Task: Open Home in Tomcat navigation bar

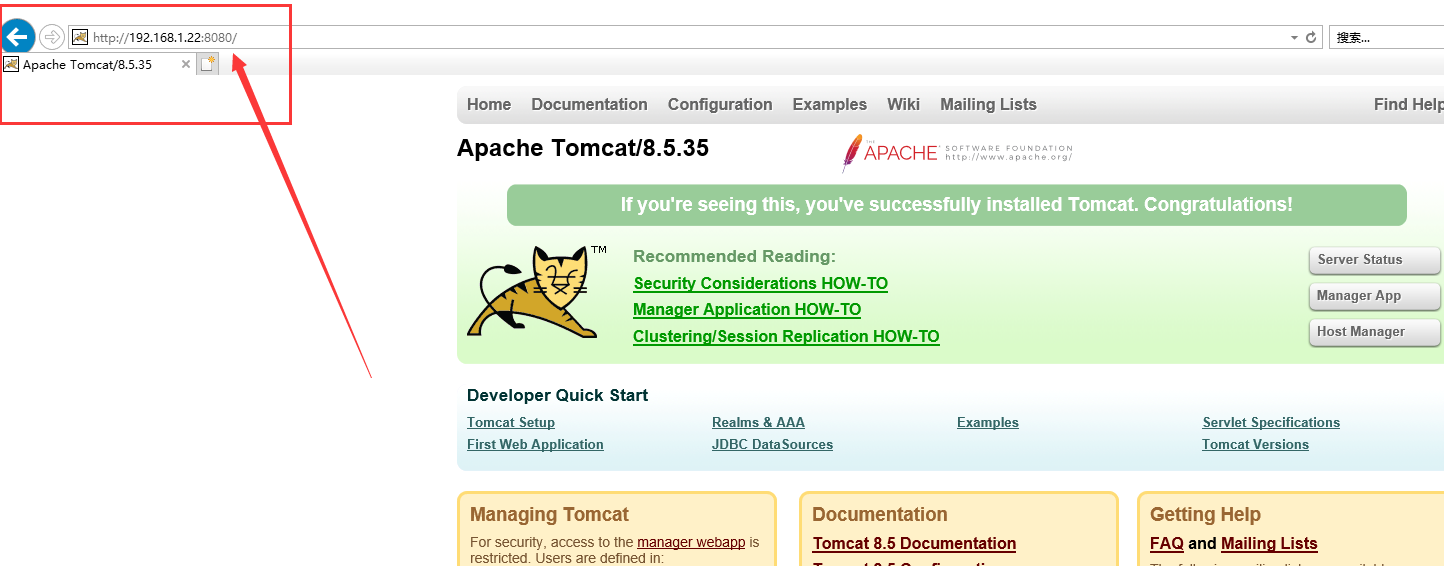Action: (x=489, y=104)
